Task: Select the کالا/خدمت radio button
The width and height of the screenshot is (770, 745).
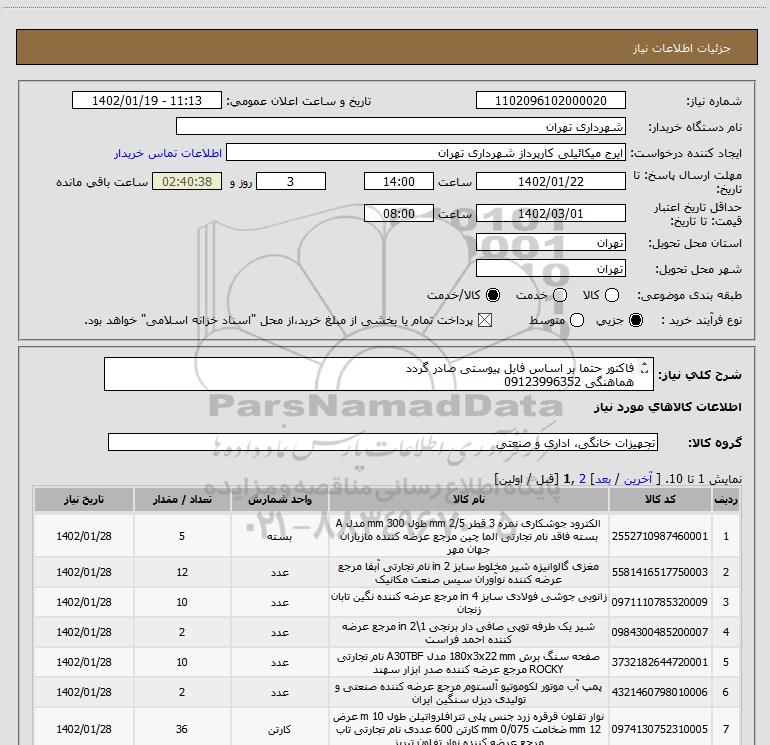Action: click(x=493, y=295)
